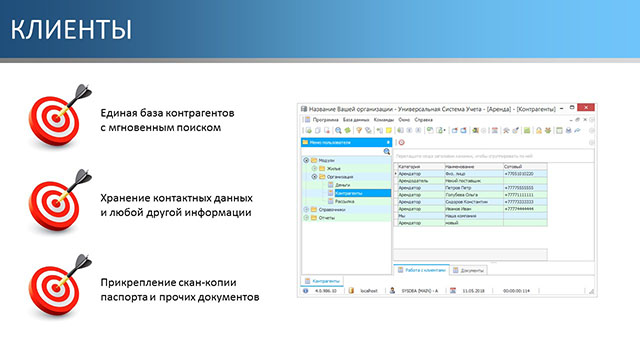
Task: Select the Деньги item in tree
Action: click(342, 185)
